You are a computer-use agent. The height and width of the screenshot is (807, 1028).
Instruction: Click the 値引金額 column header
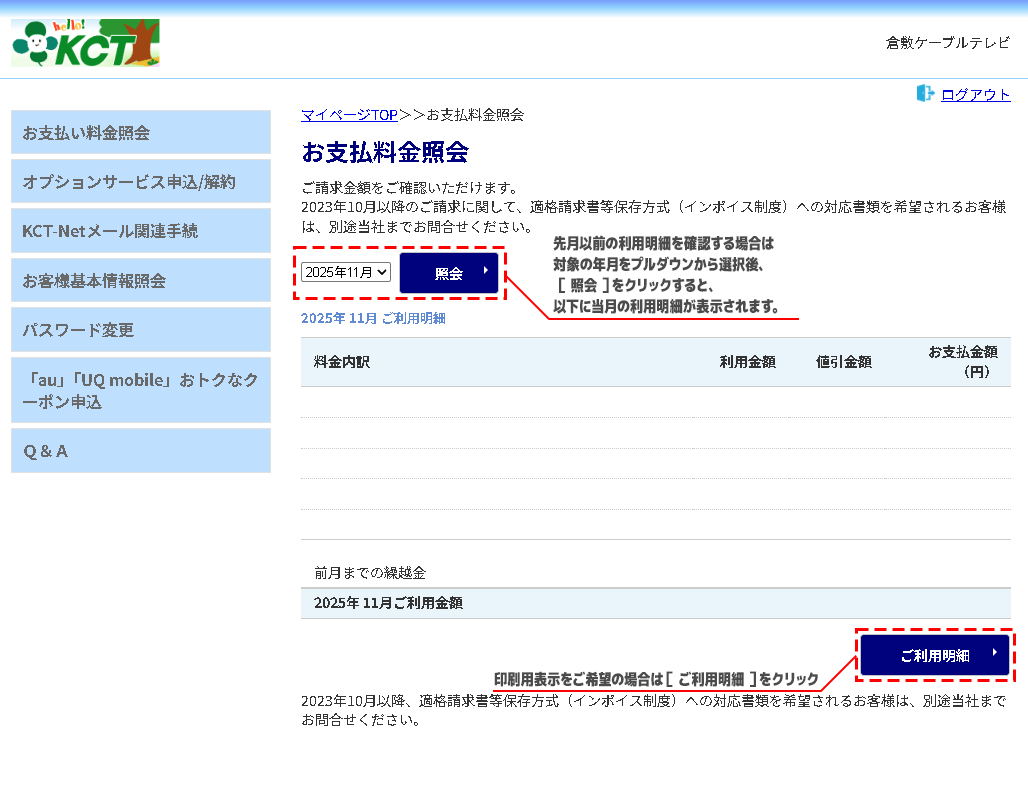843,362
